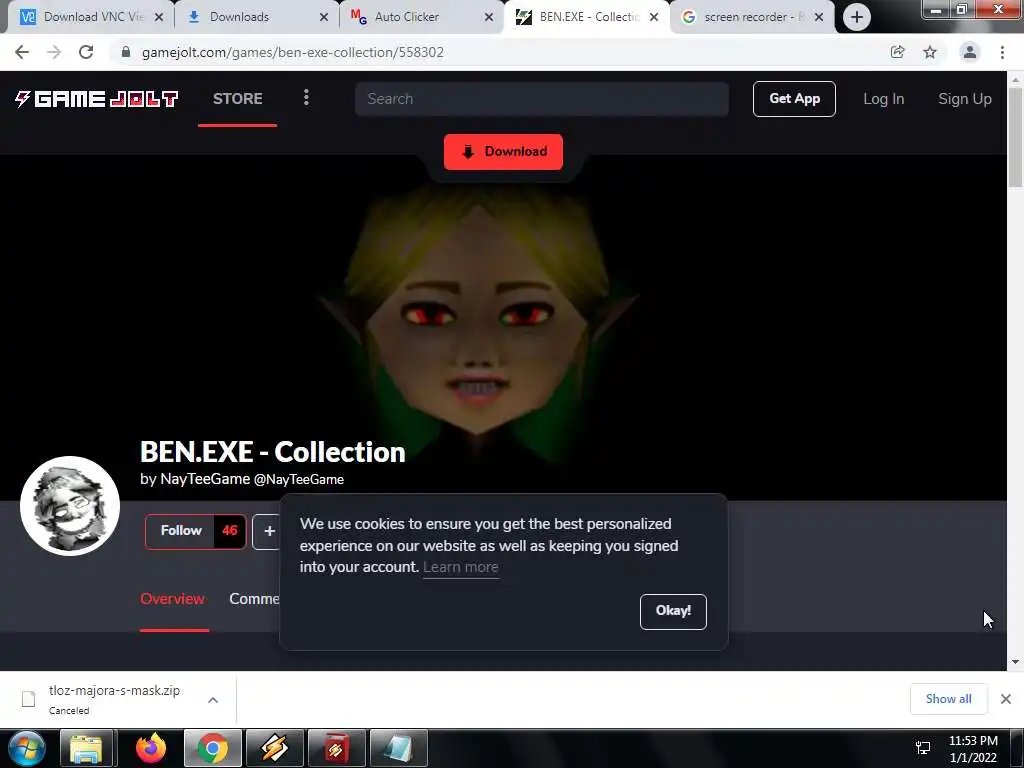Bookmark this page with star icon
The image size is (1024, 768).
pyautogui.click(x=930, y=52)
